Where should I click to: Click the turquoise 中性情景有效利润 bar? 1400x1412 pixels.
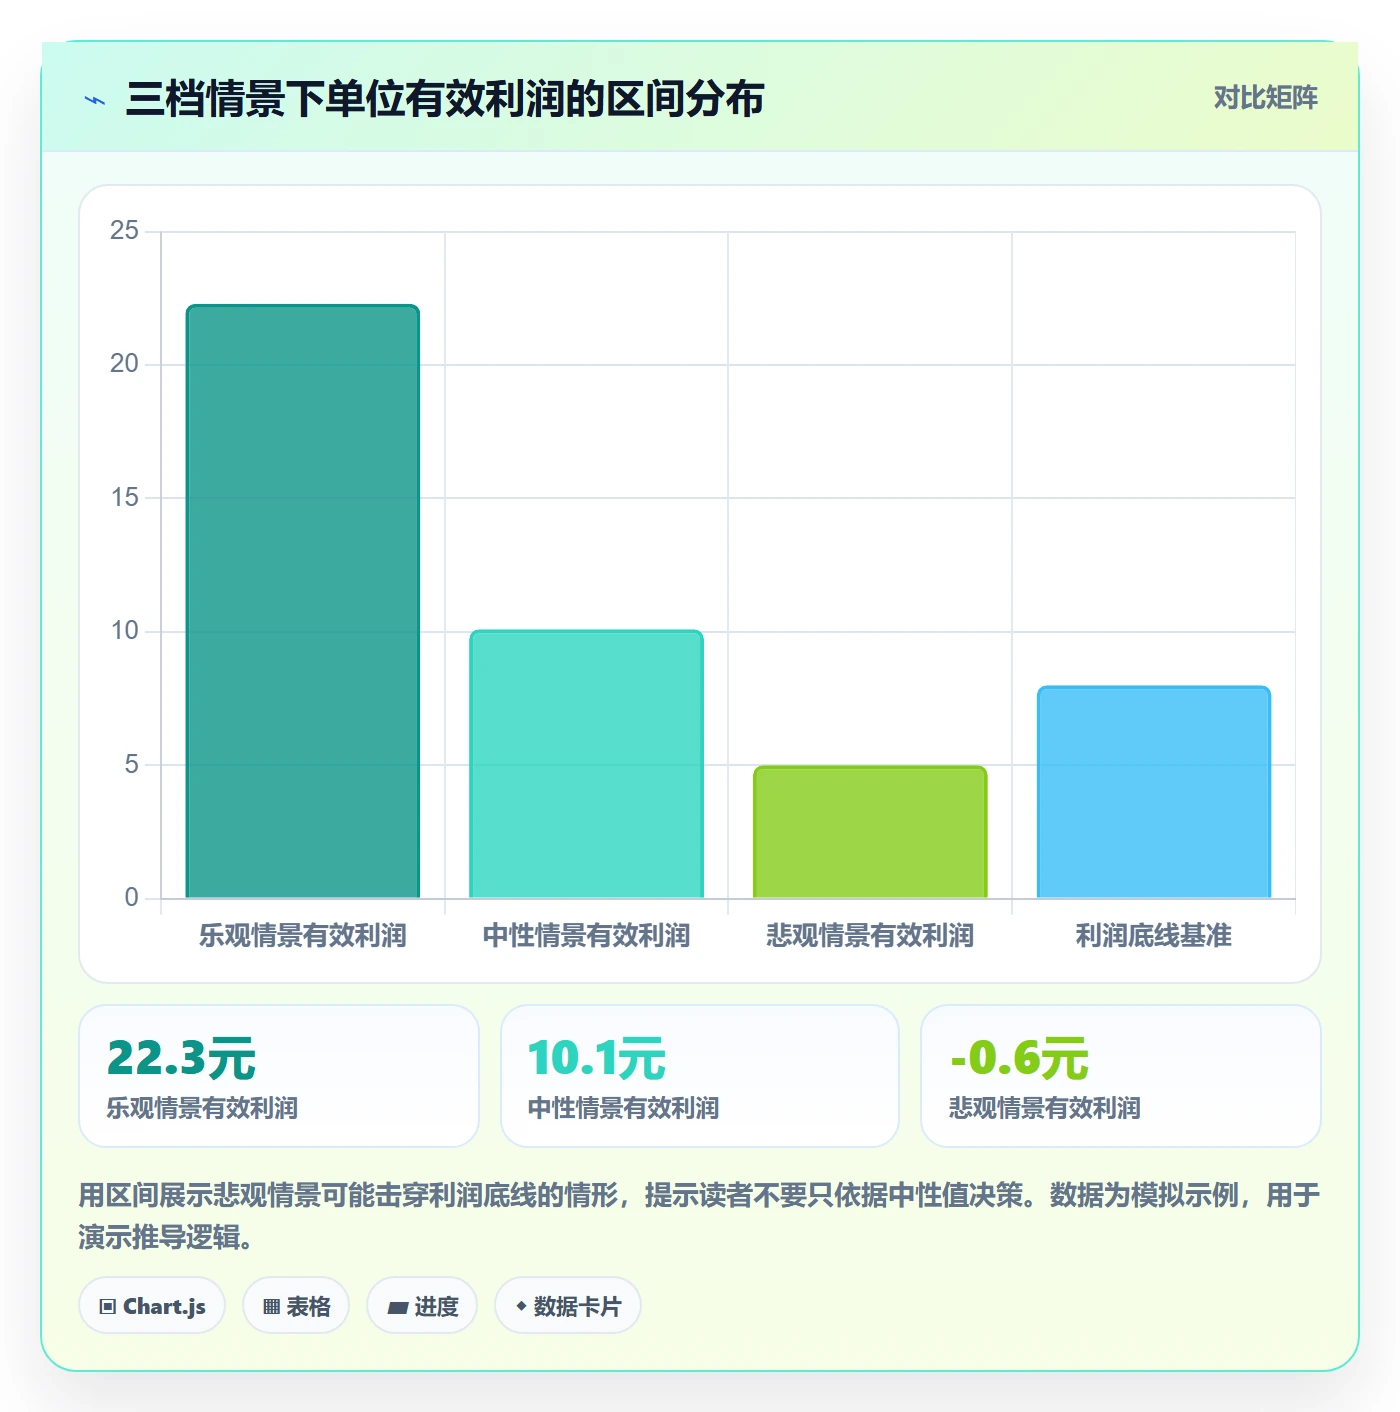(x=587, y=764)
